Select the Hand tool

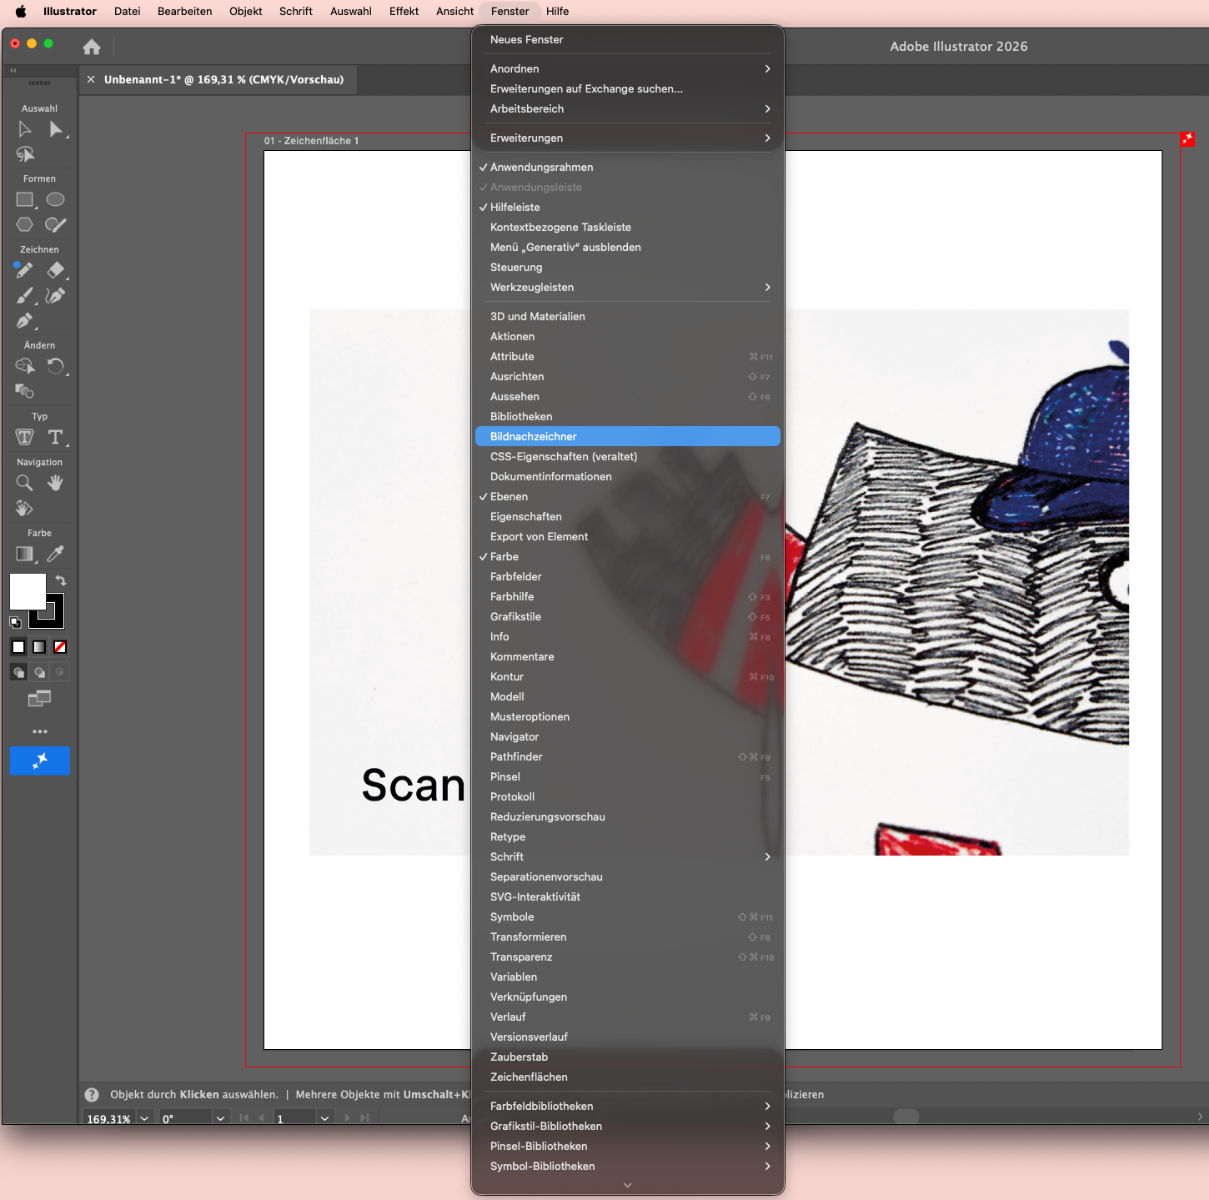point(56,483)
